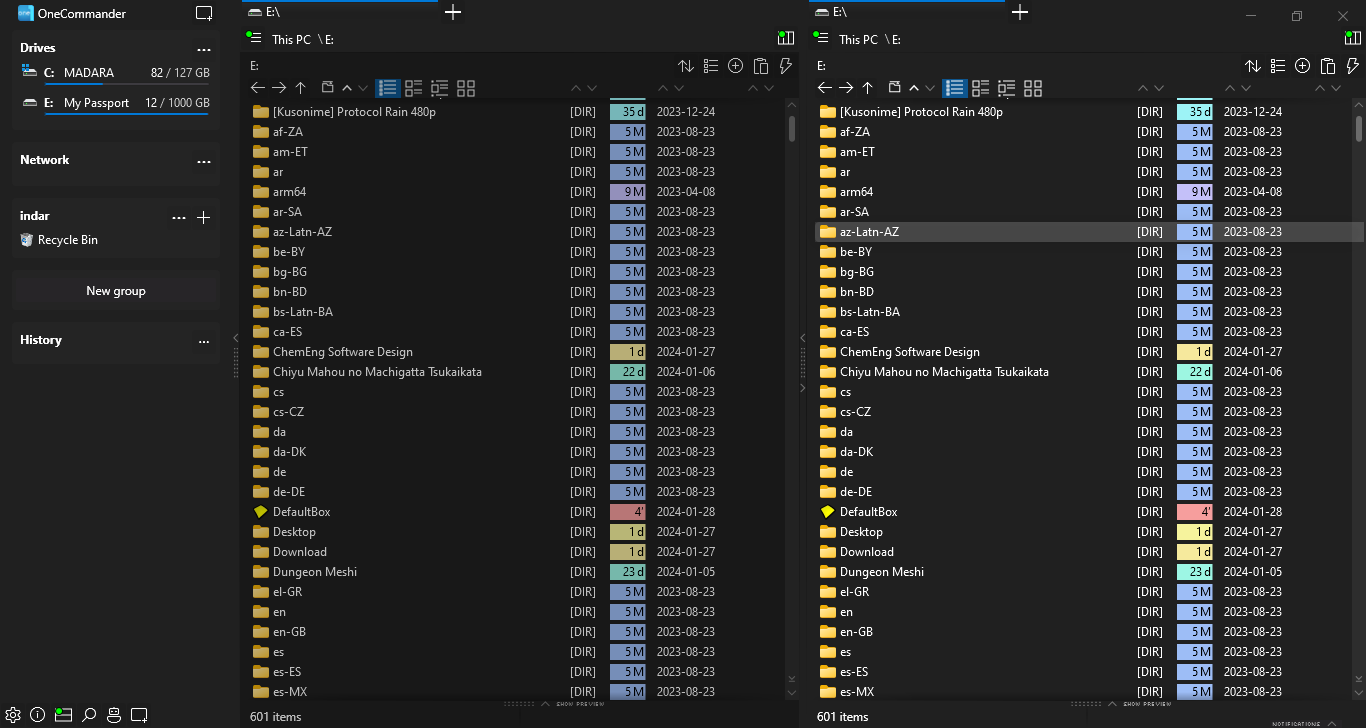Open Settings via the gear icon
1366x728 pixels.
[x=13, y=715]
